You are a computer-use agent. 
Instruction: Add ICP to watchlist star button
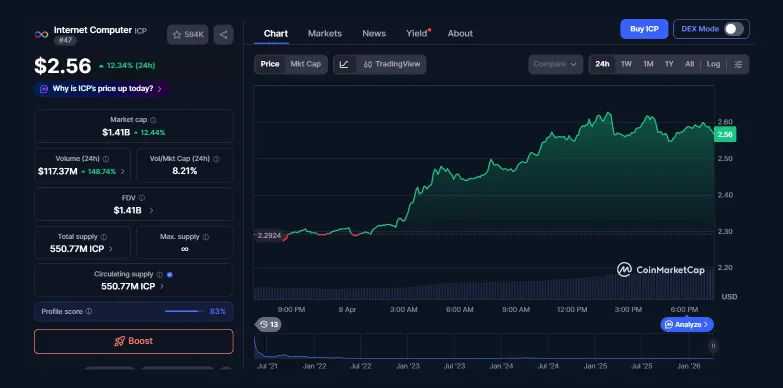point(187,34)
